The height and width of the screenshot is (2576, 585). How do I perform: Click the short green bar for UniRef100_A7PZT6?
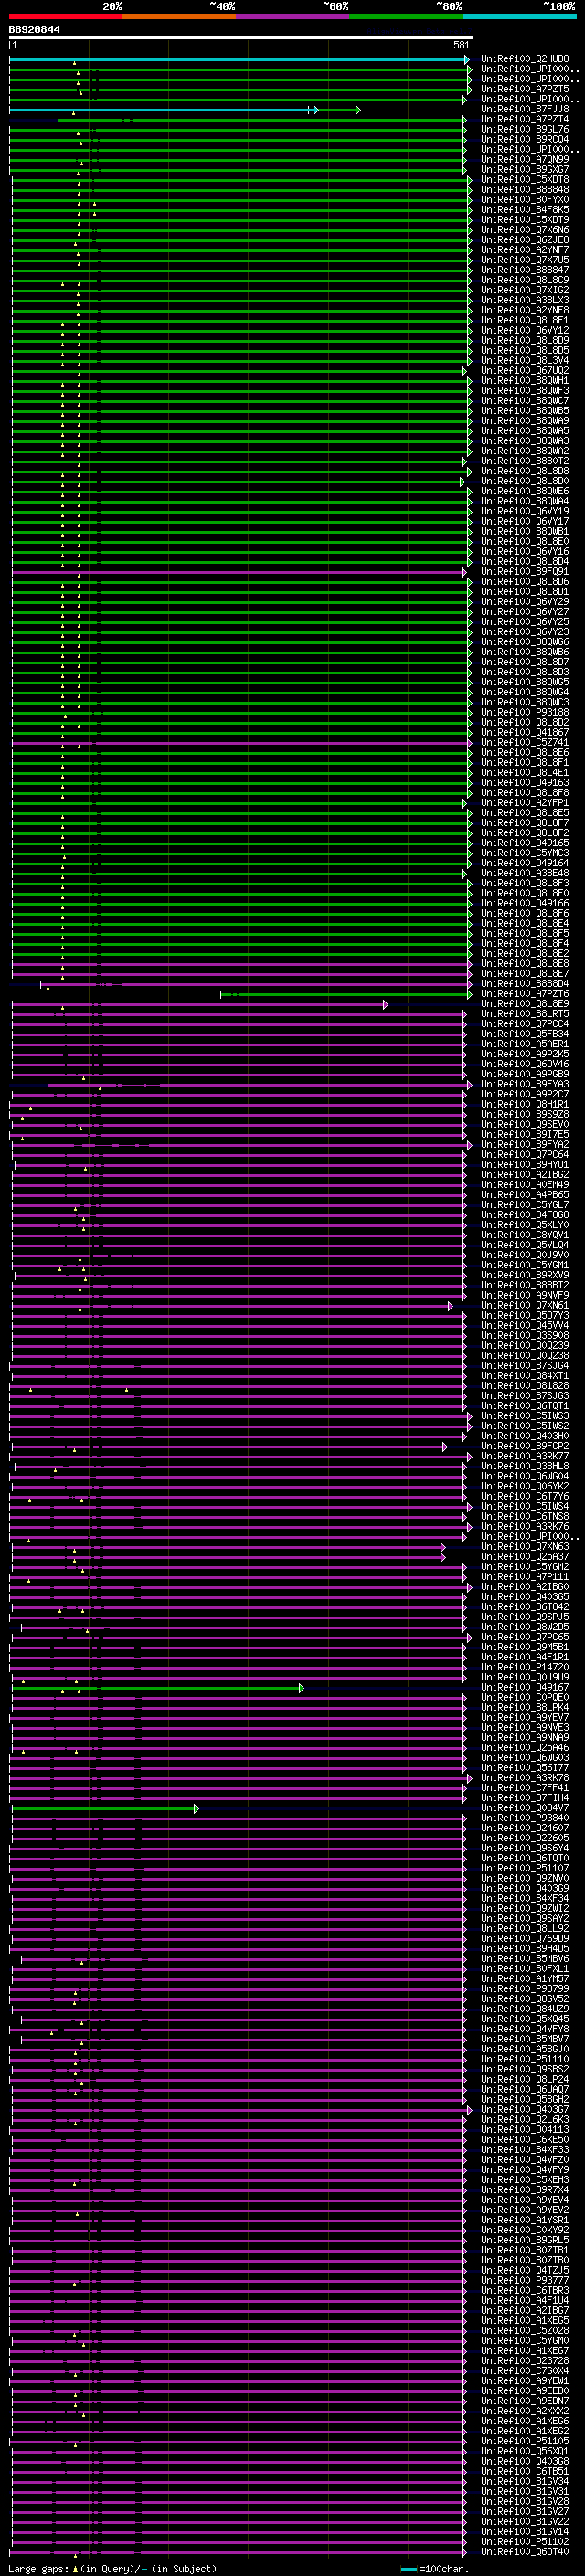(346, 995)
